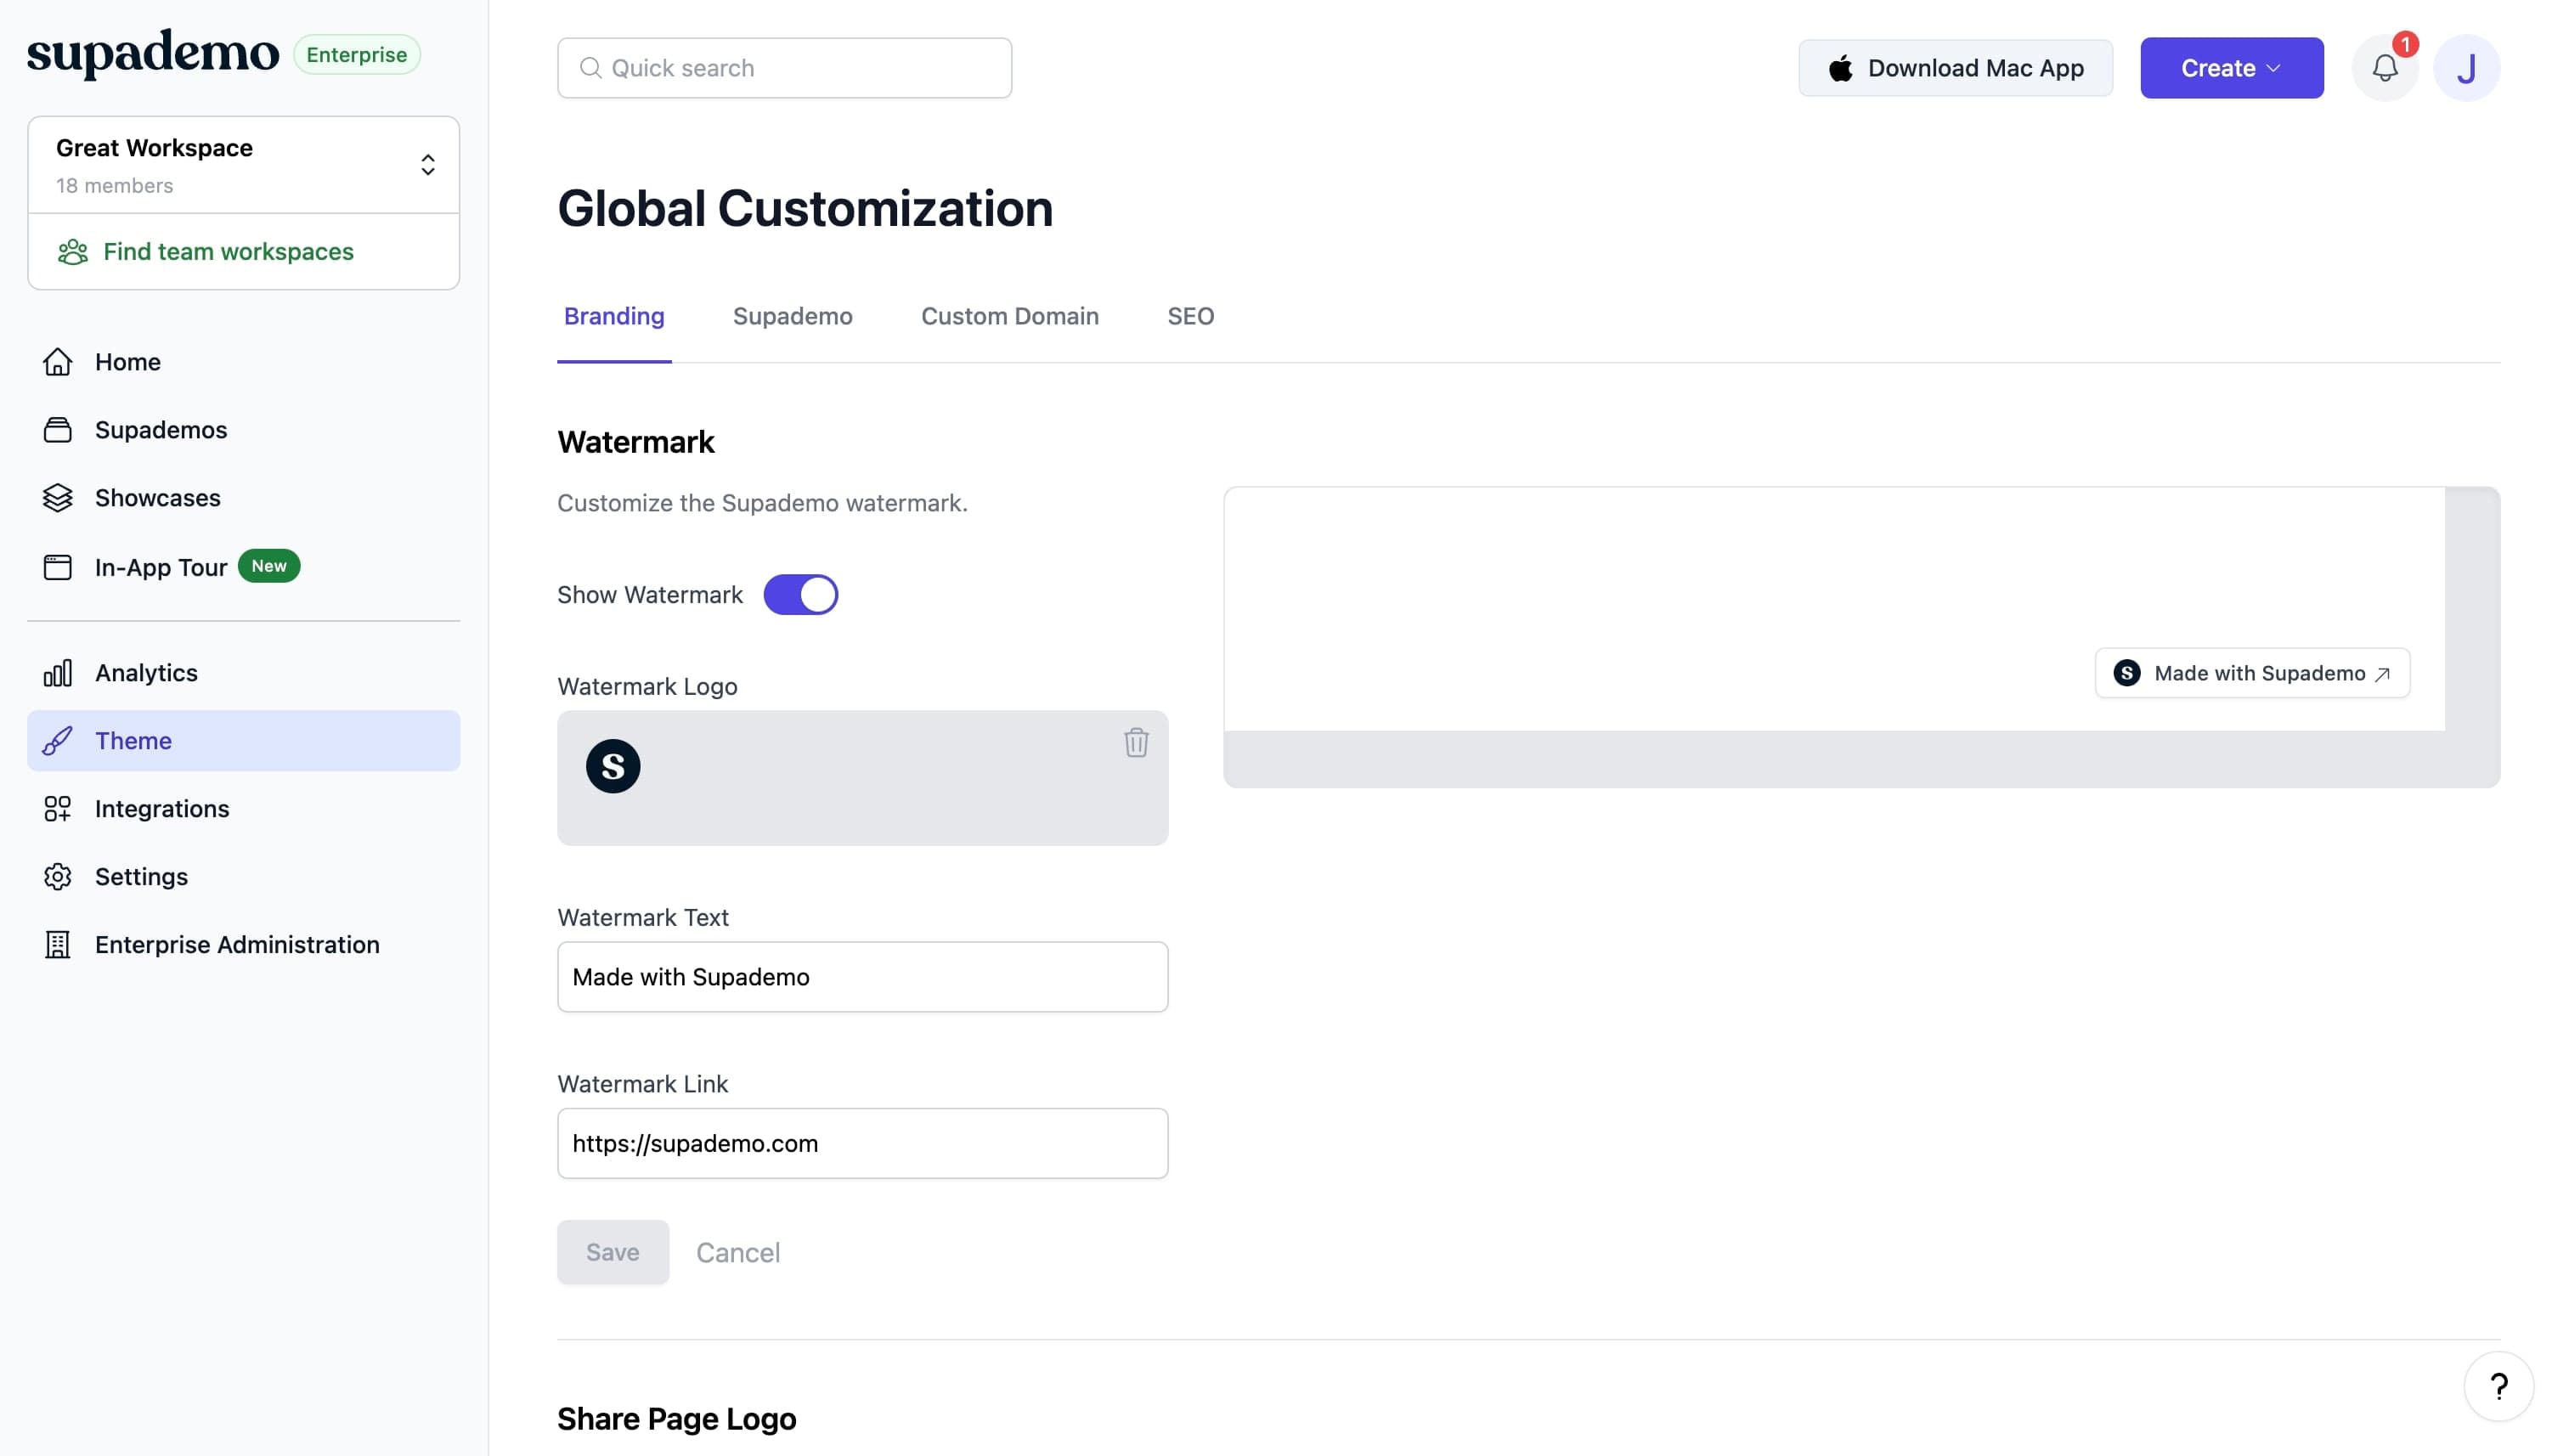Click the Watermark Link field
This screenshot has height=1456, width=2569.
[862, 1143]
